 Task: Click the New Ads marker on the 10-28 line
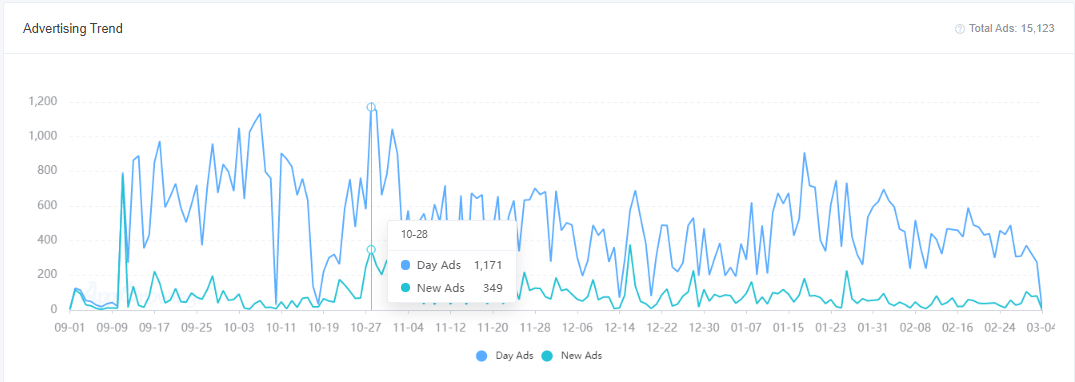click(371, 250)
